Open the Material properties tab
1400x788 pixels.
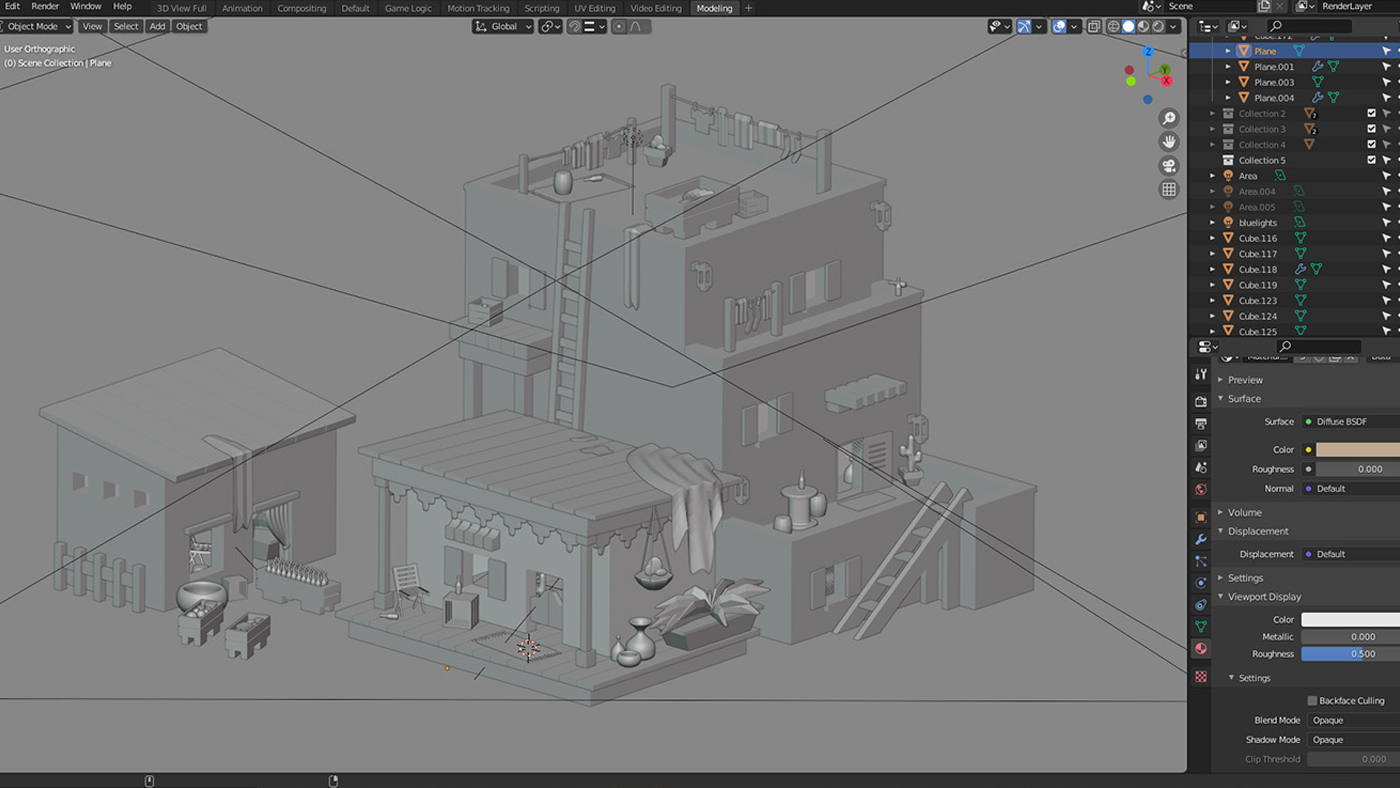(x=1200, y=648)
